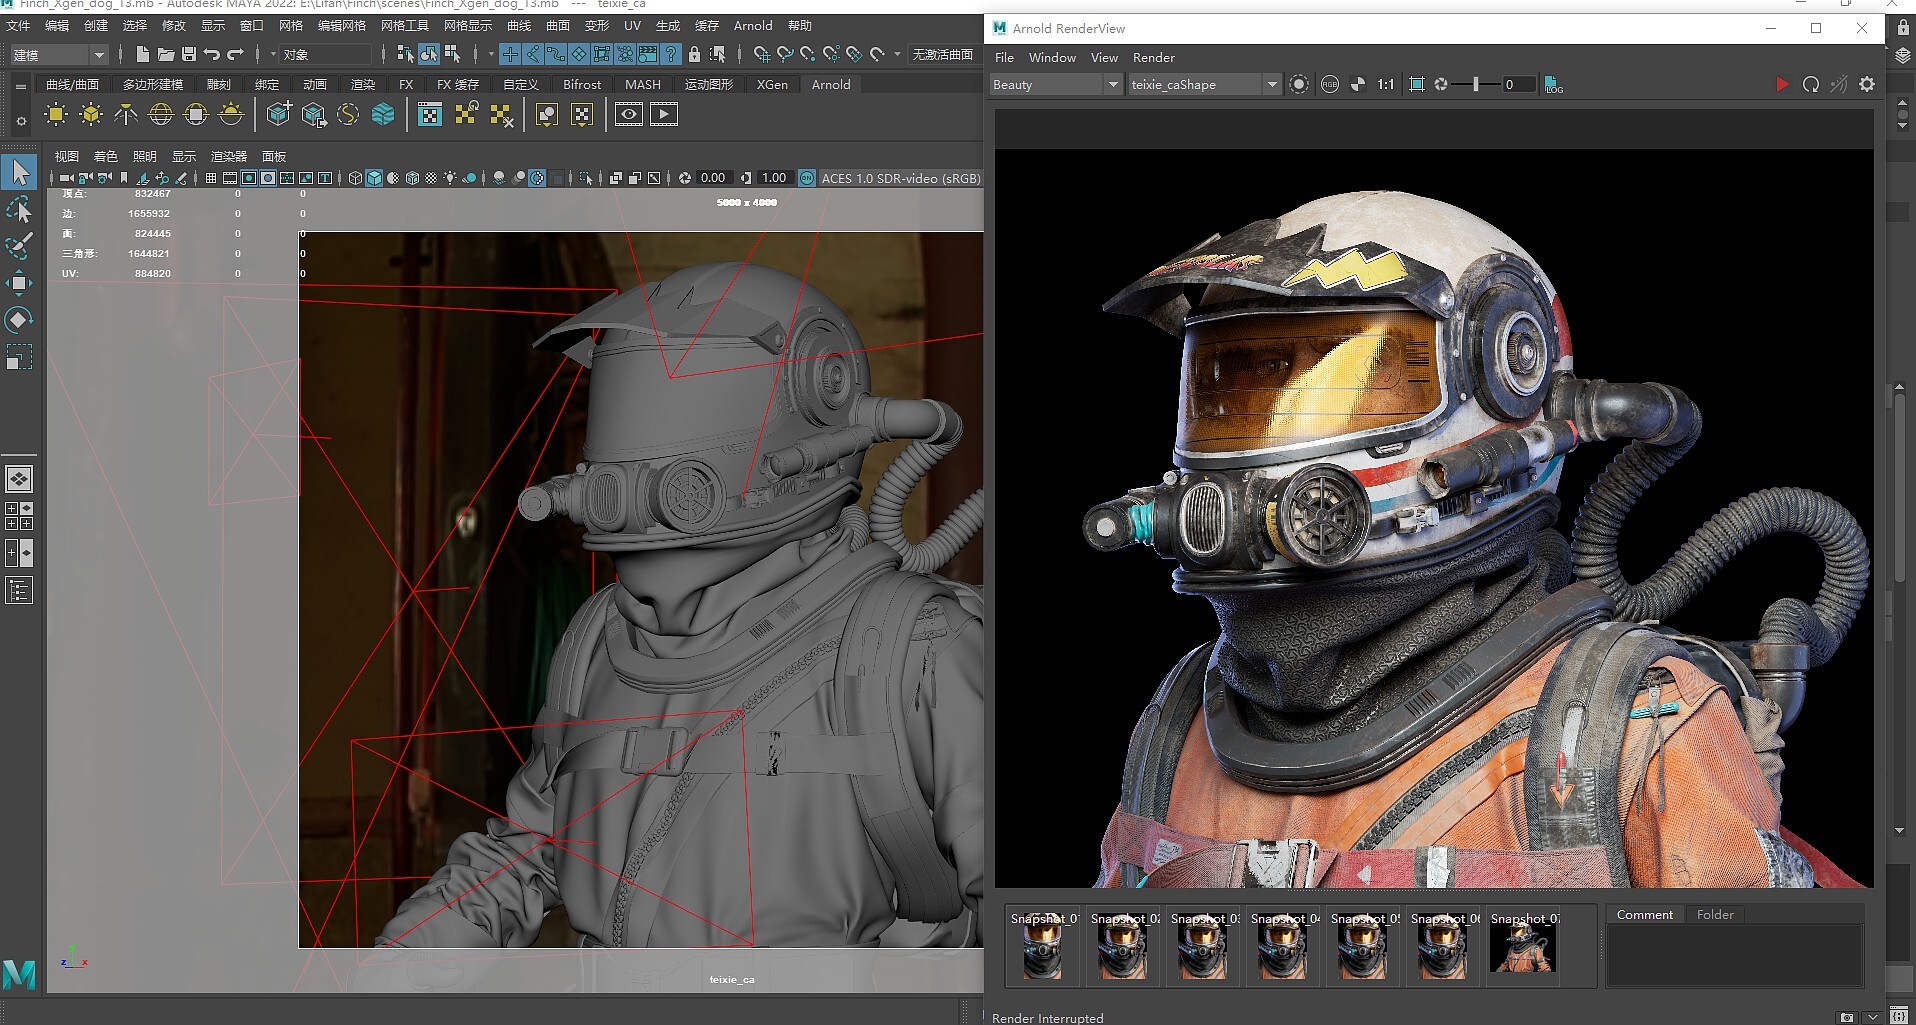Toggle the RGB channel display button
1916x1025 pixels.
point(1329,85)
